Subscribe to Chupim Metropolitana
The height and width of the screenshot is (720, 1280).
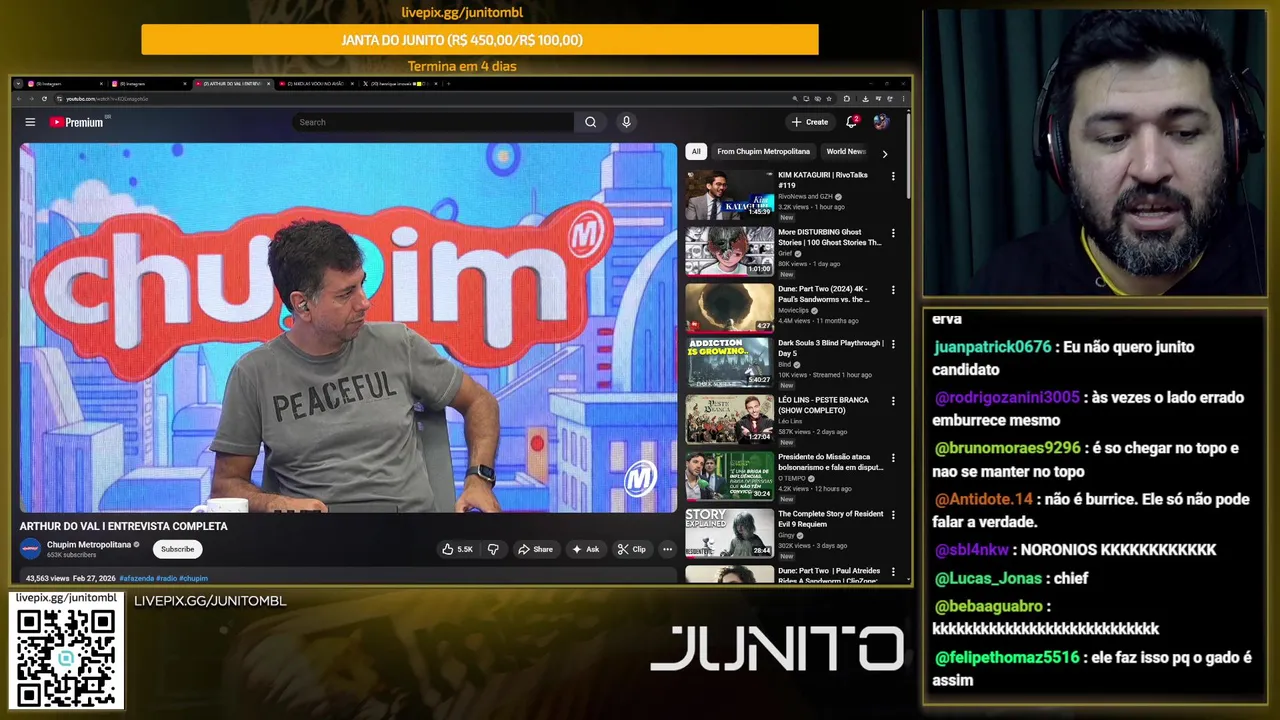[x=177, y=549]
